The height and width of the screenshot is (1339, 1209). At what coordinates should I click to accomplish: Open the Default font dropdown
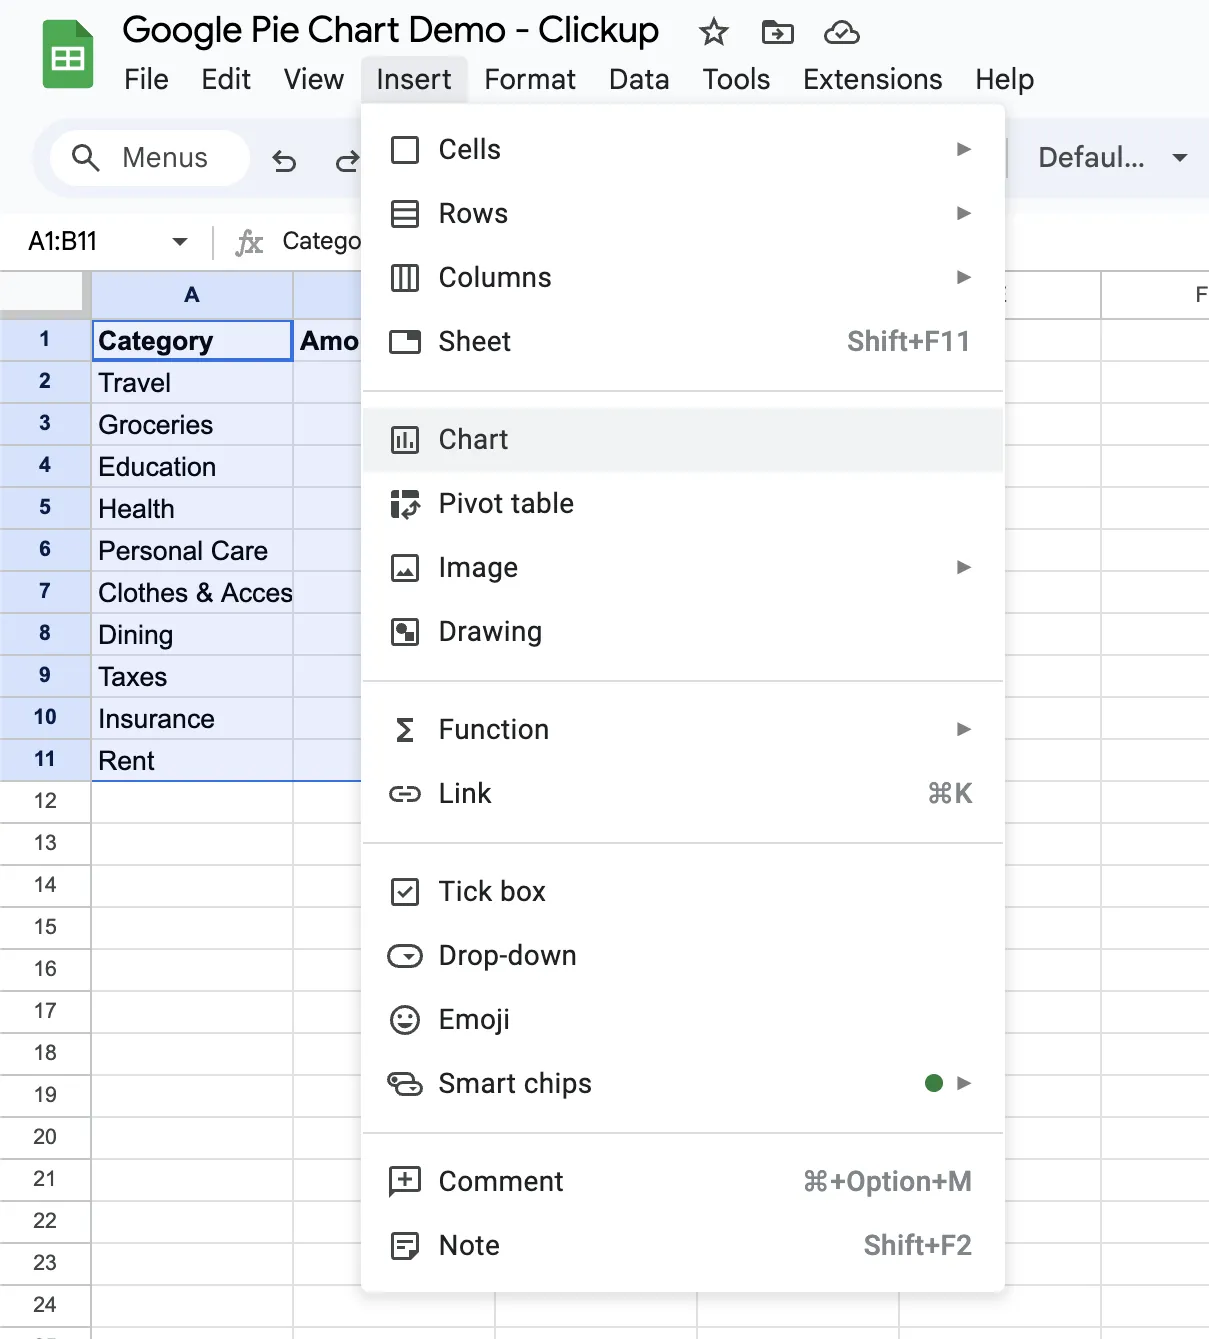[x=1113, y=158]
